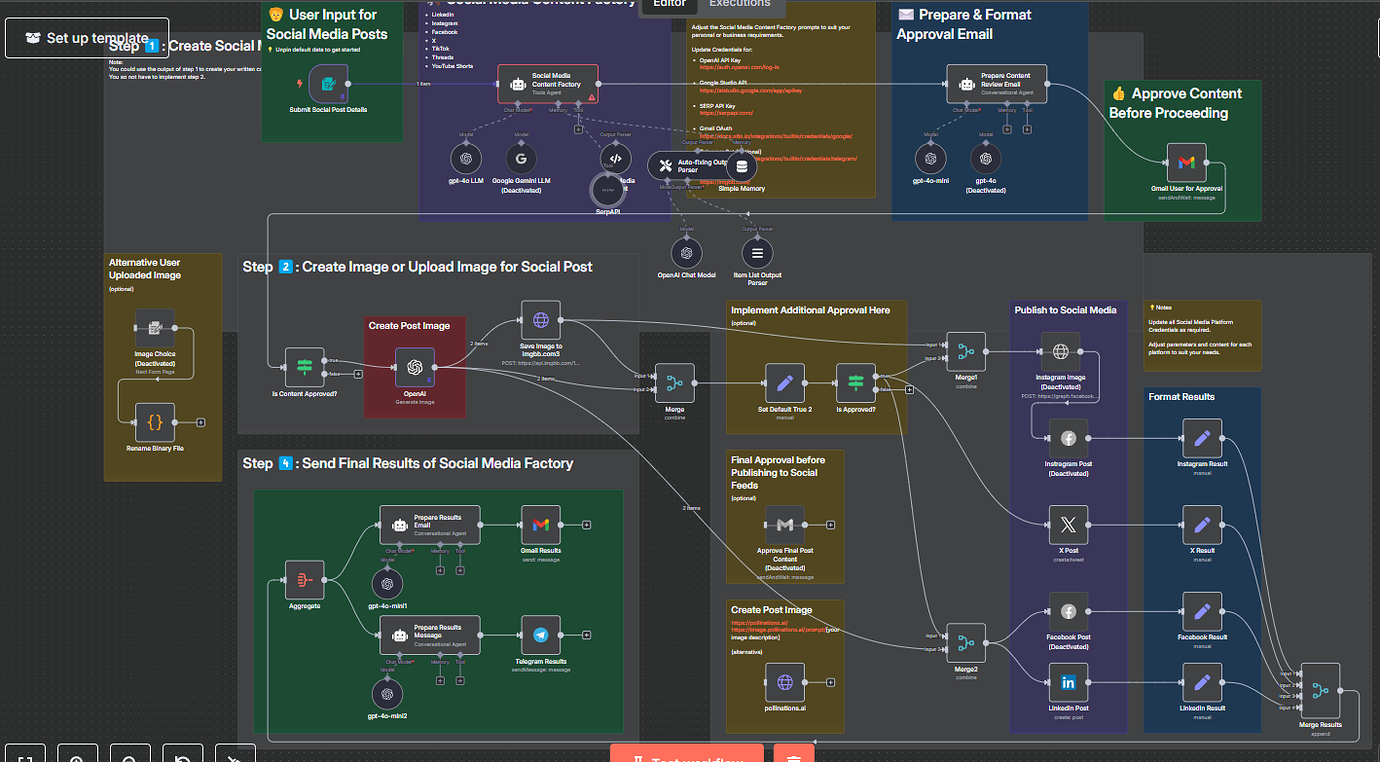This screenshot has height=762, width=1380.
Task: Open the Social Media Content Factory agent node
Action: tap(548, 85)
